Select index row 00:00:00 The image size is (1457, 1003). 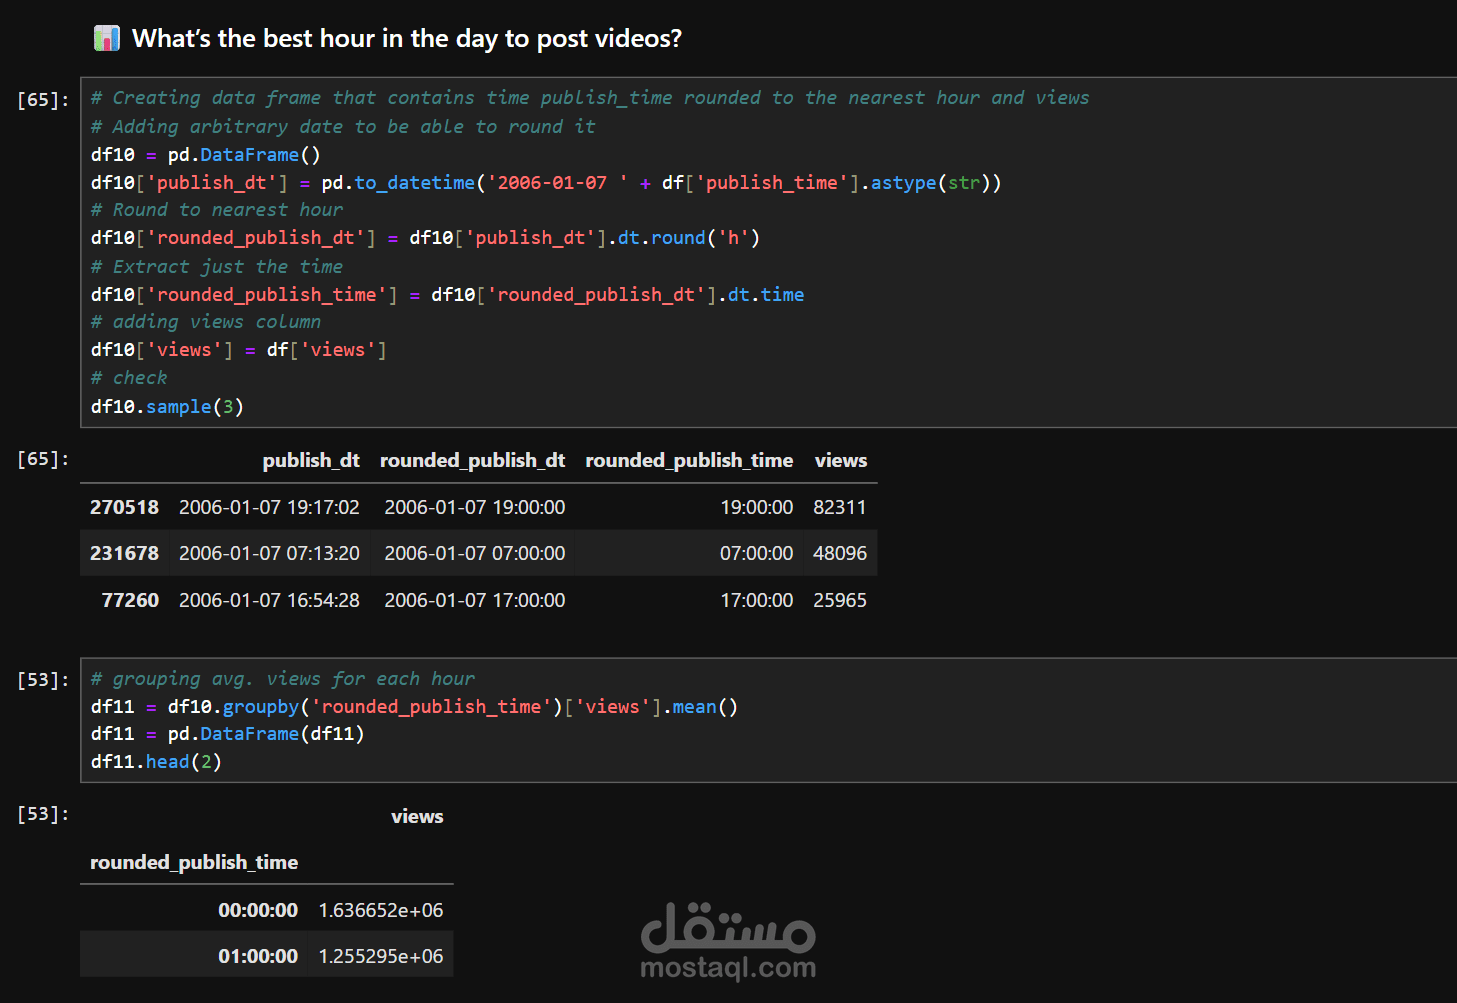pos(258,910)
